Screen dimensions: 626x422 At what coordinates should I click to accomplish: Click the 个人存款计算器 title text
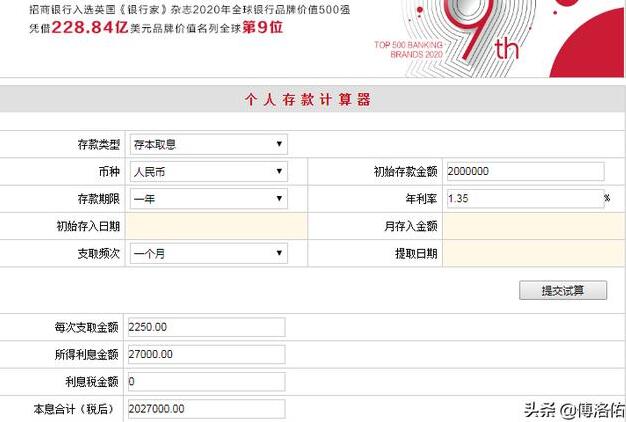pos(307,99)
